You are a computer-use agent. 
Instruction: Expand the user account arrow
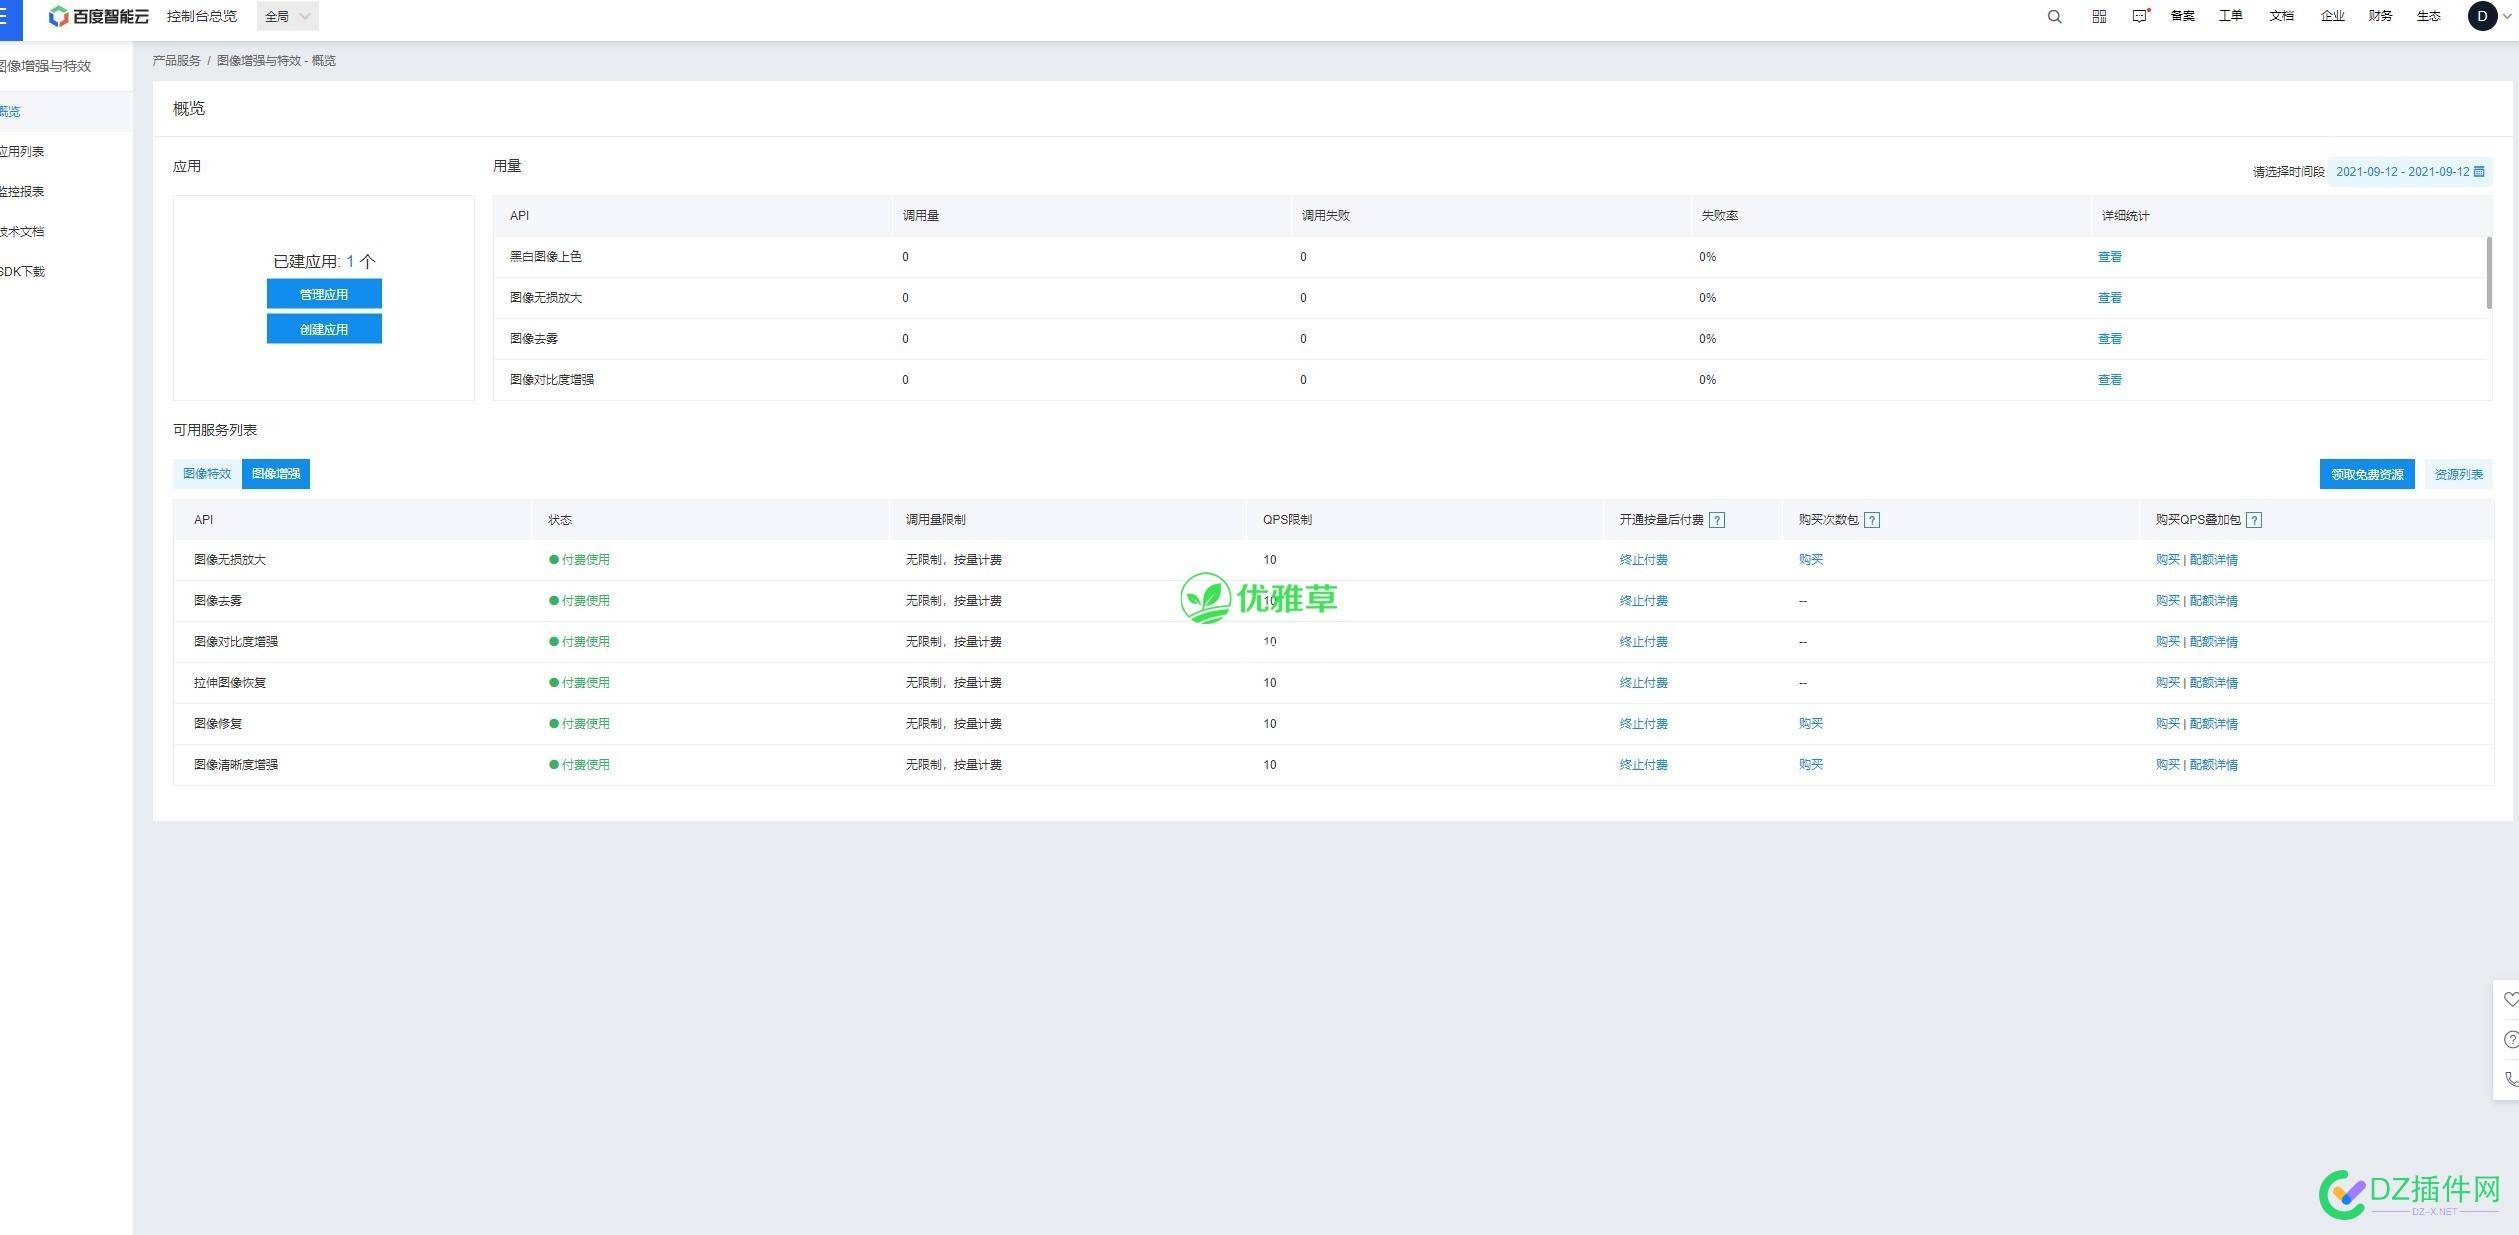(x=2506, y=16)
